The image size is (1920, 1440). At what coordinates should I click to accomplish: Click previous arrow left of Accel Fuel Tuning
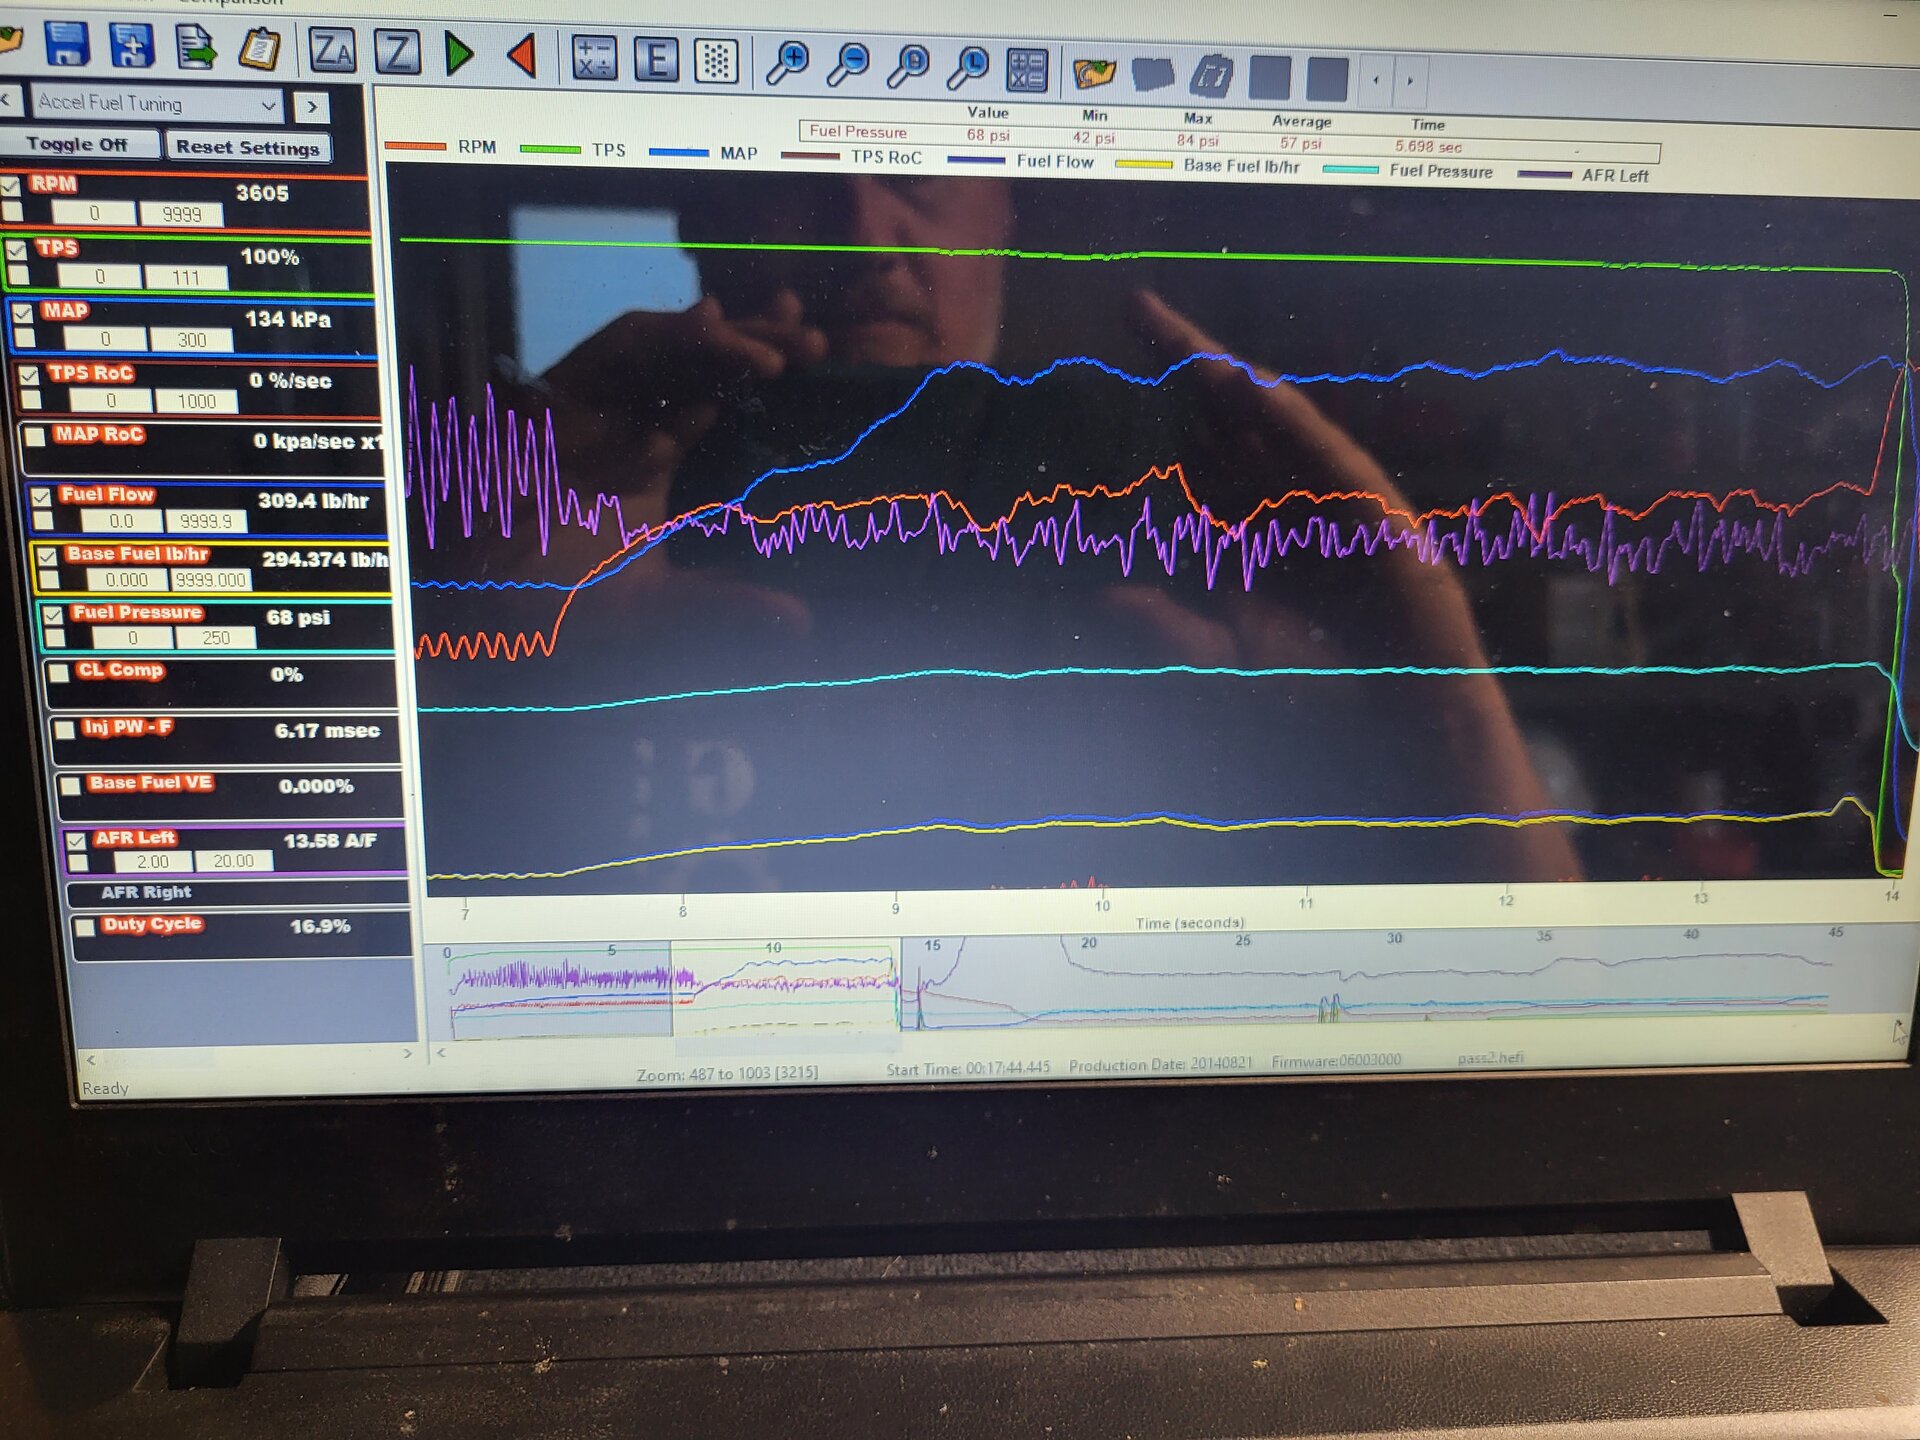(x=7, y=100)
